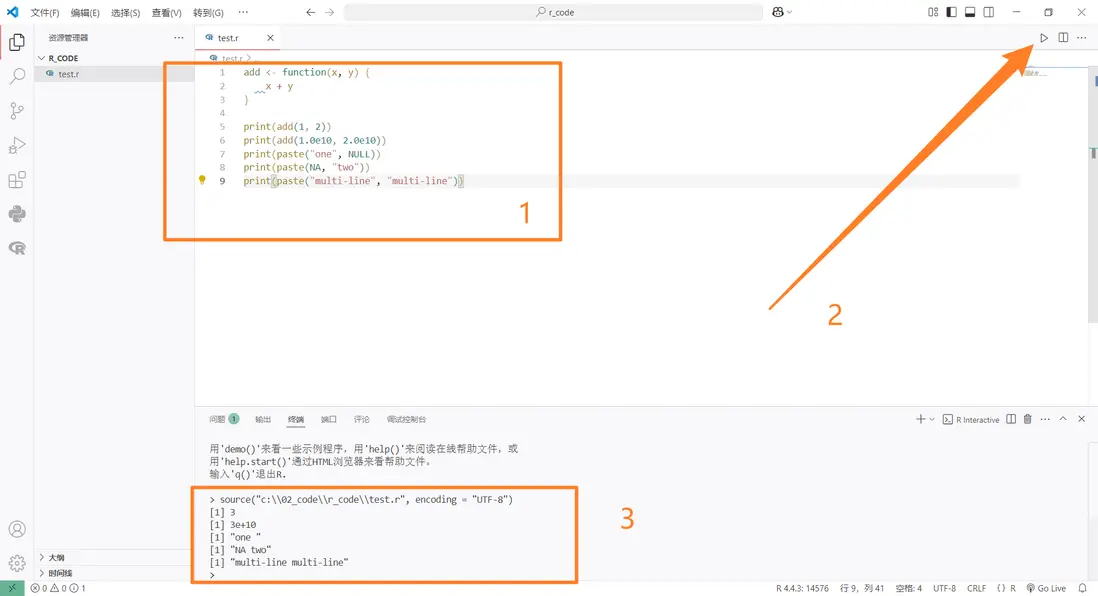
Task: Click 行 9, 列 41 cursor position
Action: (861, 588)
